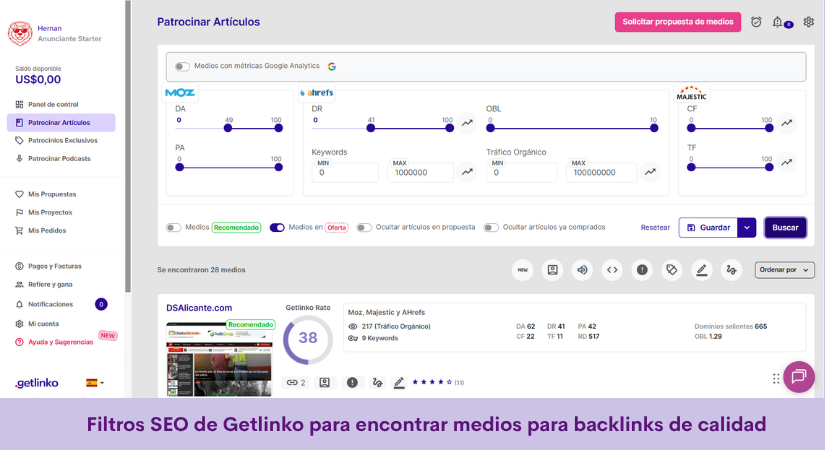Click the Guardar button

tap(708, 227)
